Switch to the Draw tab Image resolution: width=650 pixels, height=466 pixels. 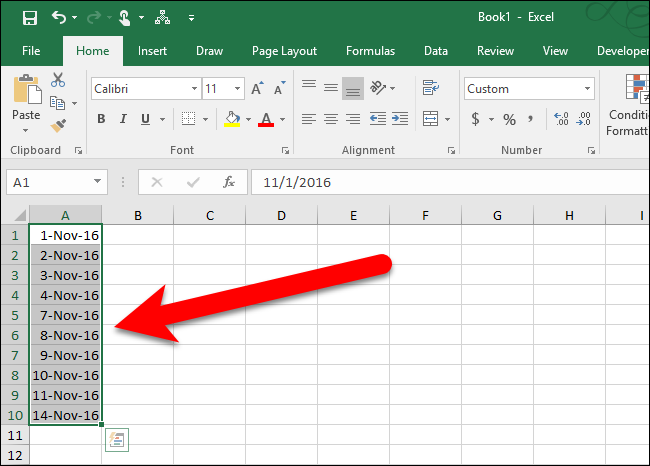(x=209, y=51)
